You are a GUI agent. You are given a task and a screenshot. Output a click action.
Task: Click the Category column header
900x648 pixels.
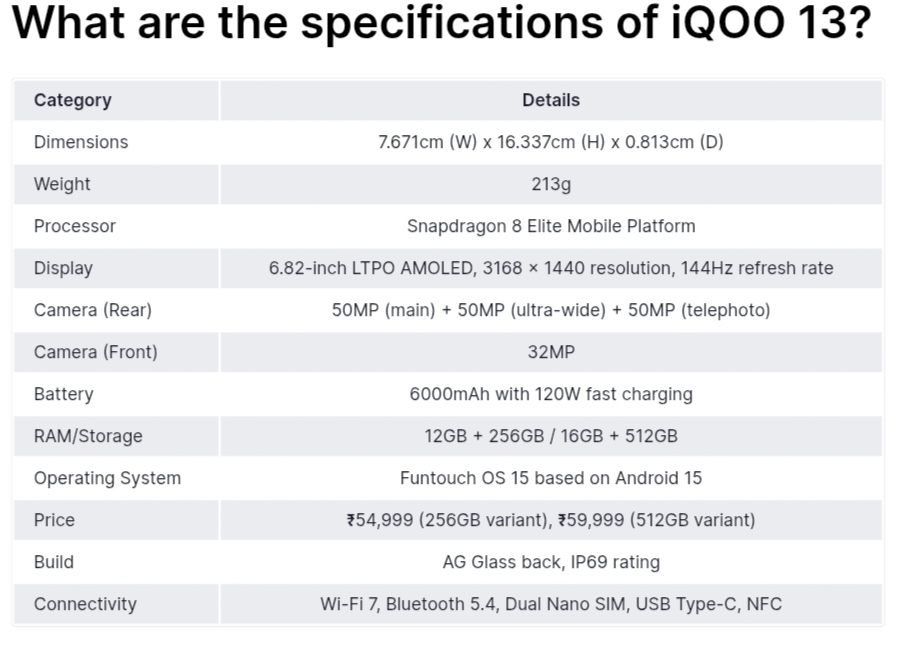point(73,100)
